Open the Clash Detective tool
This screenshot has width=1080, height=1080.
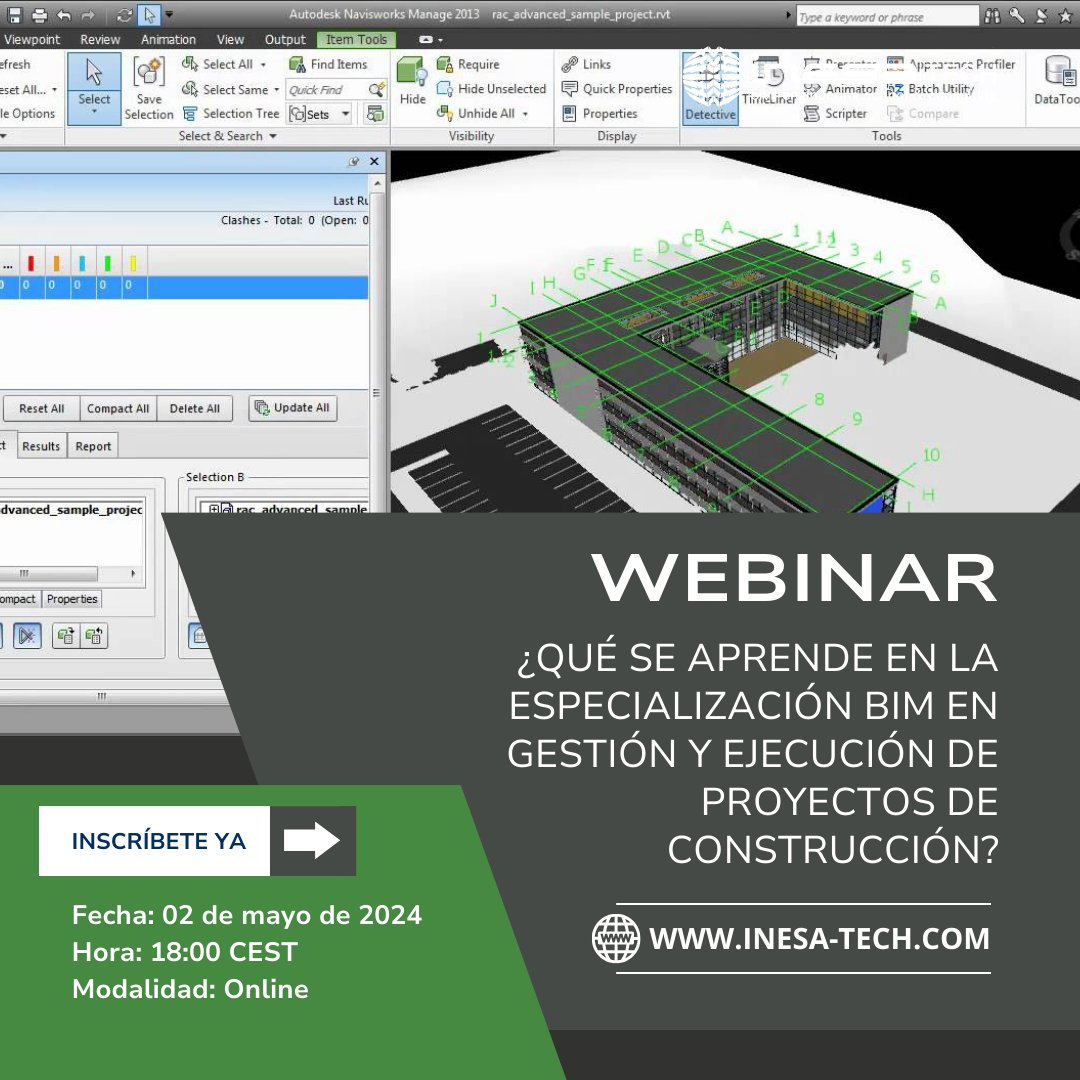click(710, 87)
